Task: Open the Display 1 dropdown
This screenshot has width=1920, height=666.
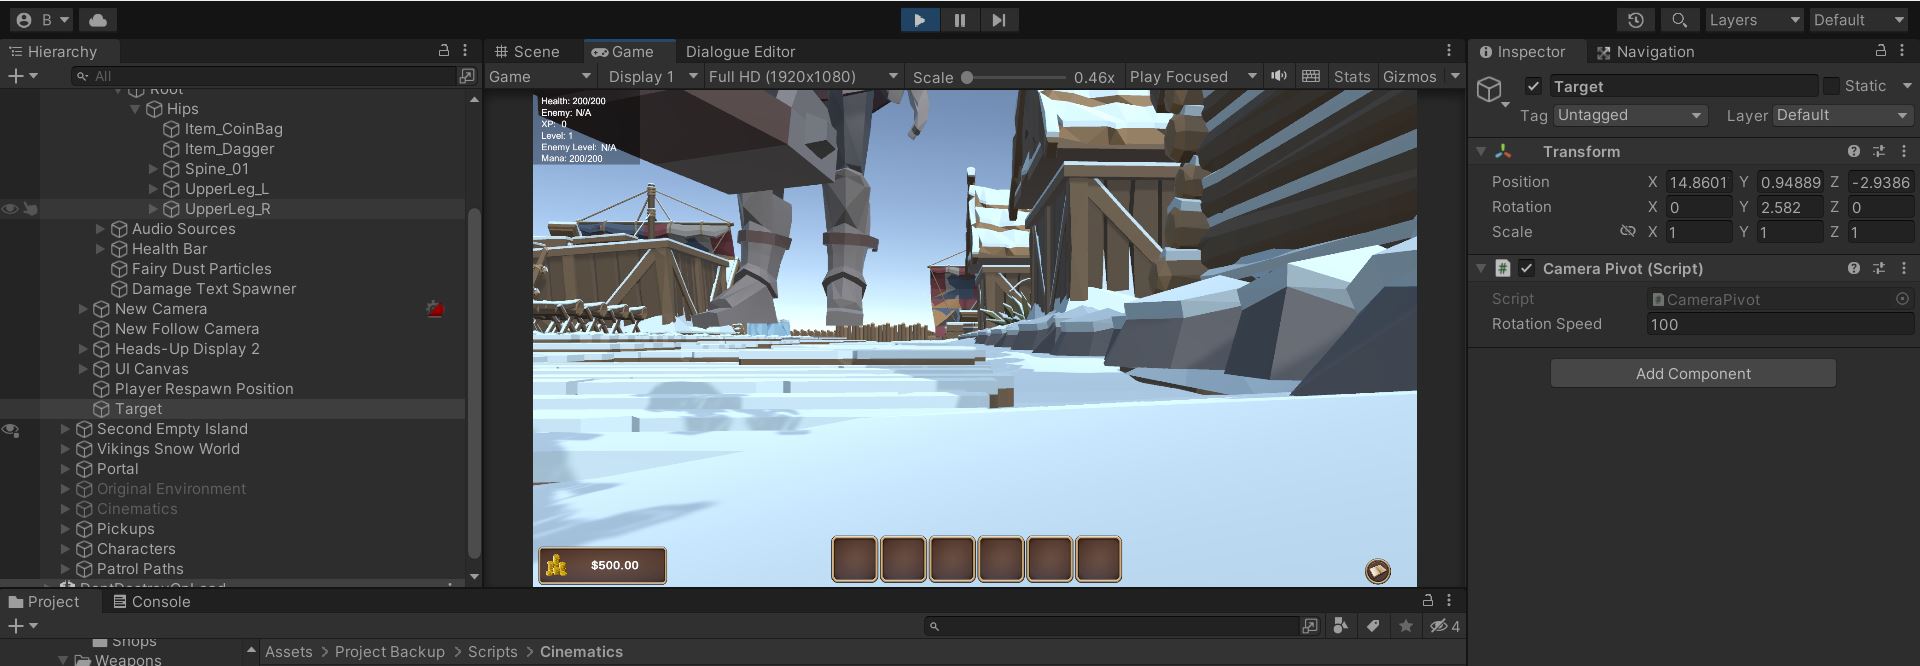Action: [651, 77]
